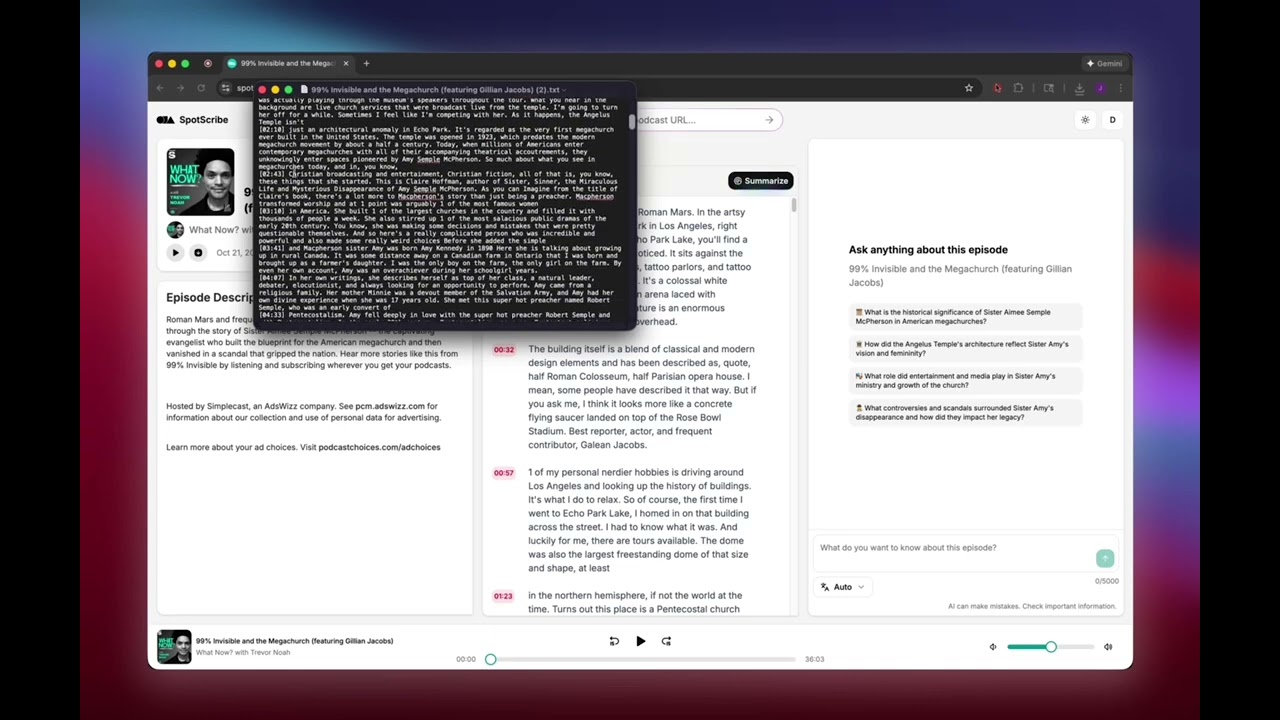The height and width of the screenshot is (720, 1280).
Task: Jump to transcript timestamp 00:57
Action: click(x=503, y=473)
